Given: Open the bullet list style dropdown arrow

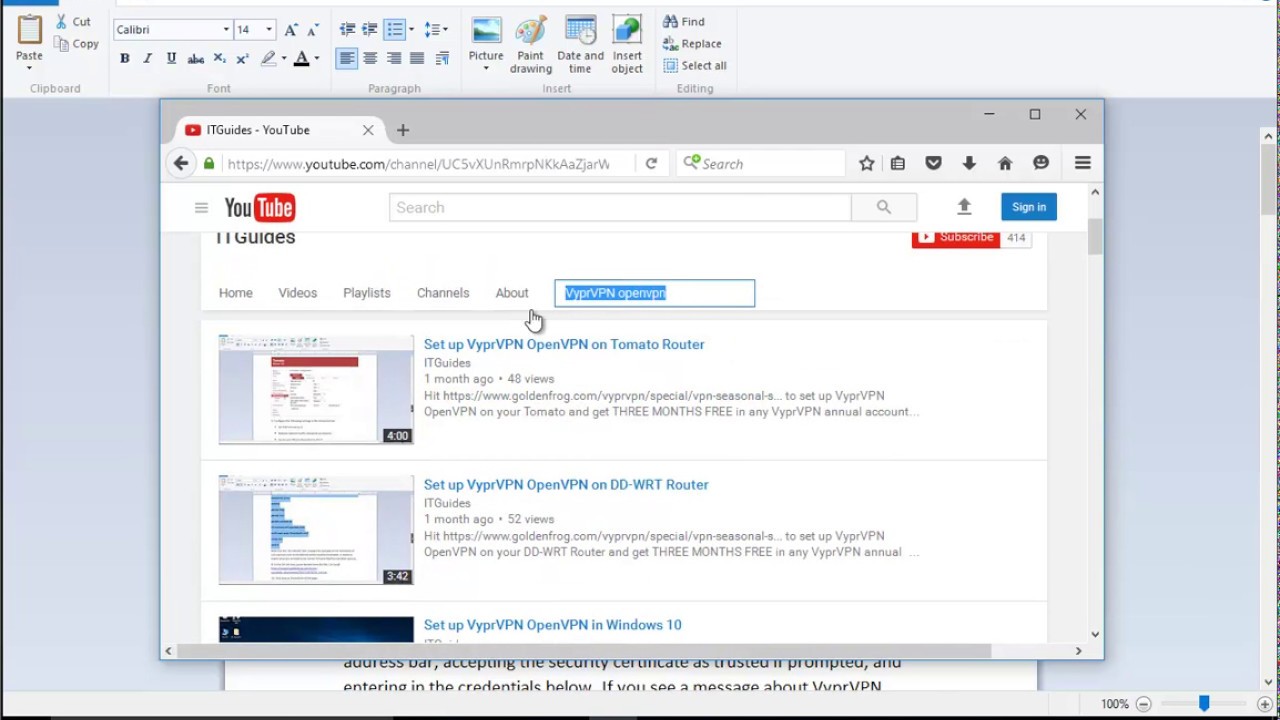Looking at the screenshot, I should [411, 30].
